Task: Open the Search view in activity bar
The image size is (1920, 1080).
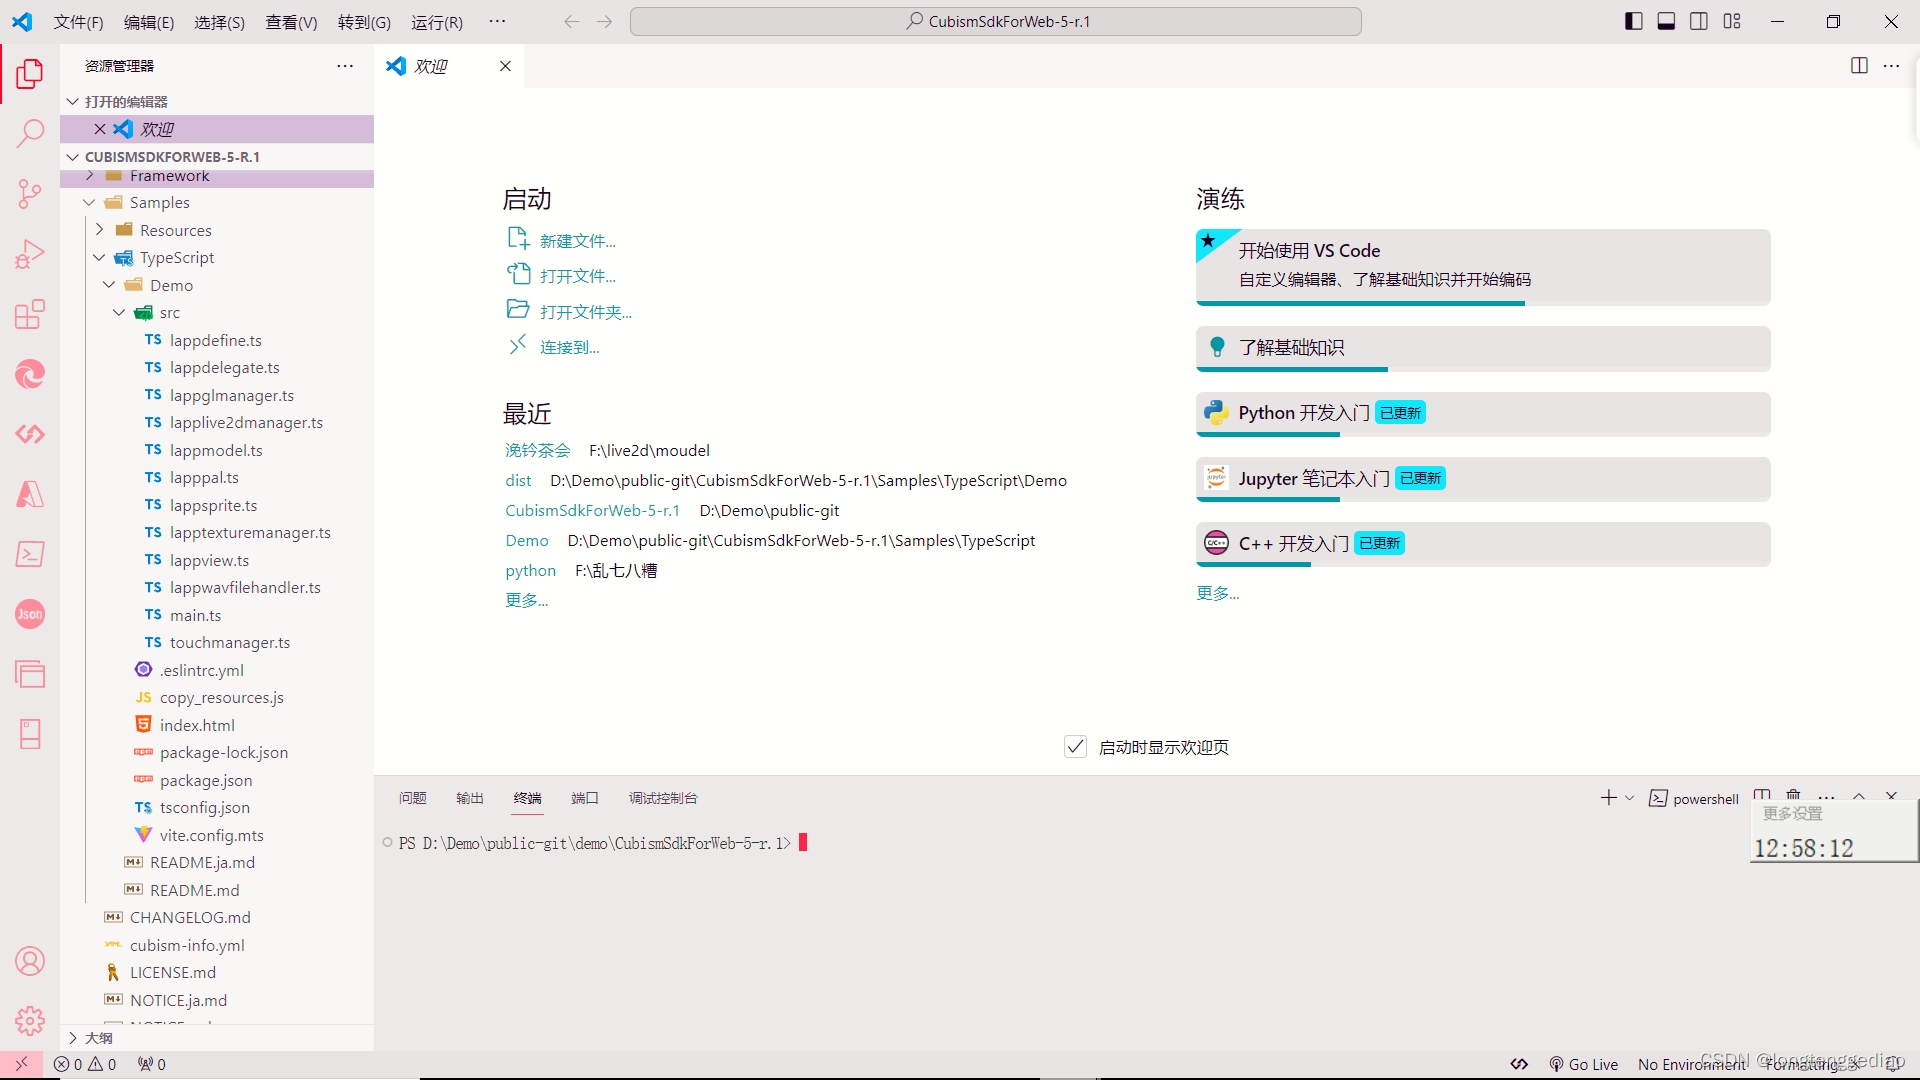Action: (30, 133)
